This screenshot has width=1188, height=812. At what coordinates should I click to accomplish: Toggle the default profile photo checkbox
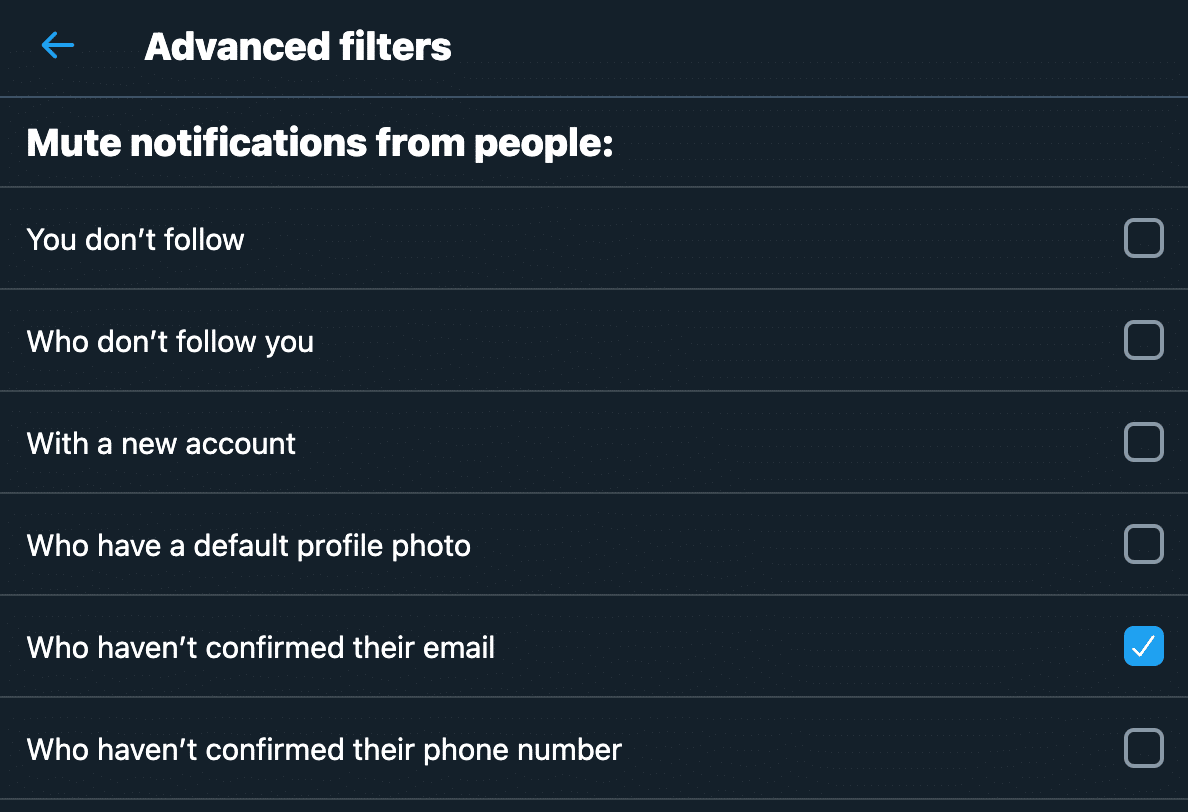(x=1144, y=545)
